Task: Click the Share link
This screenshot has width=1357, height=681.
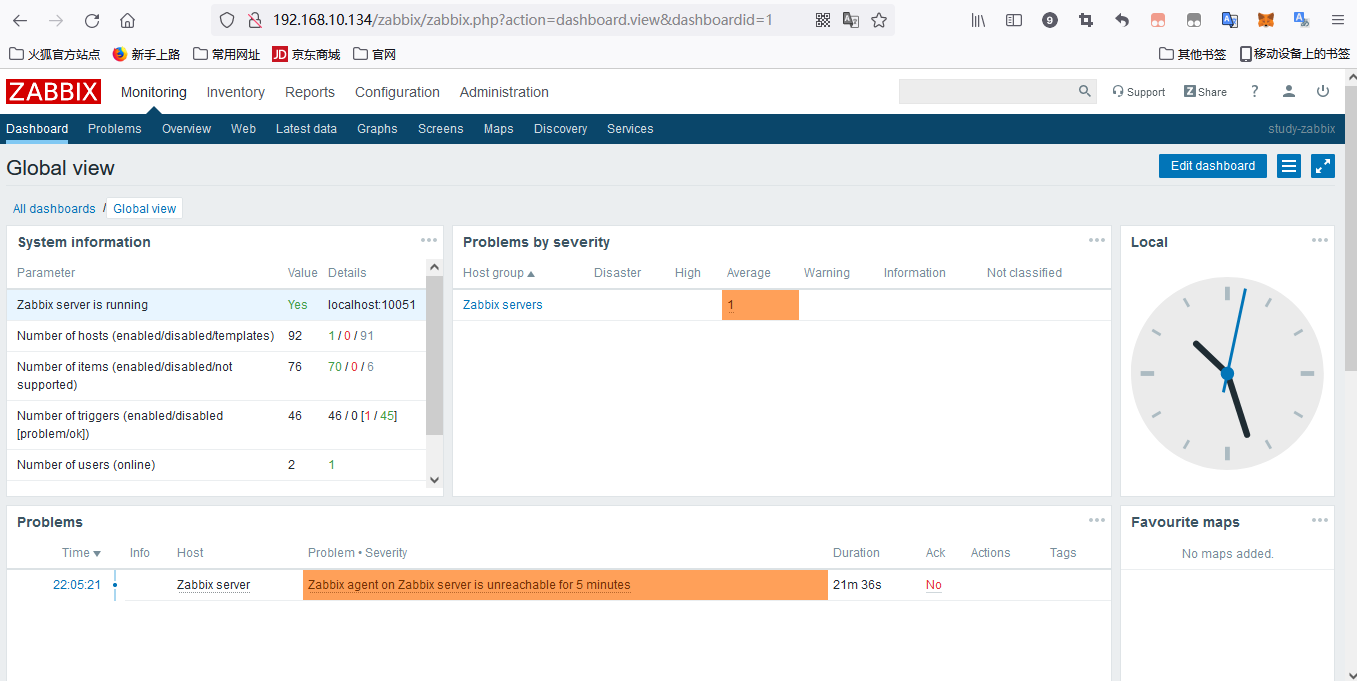Action: [x=1205, y=92]
